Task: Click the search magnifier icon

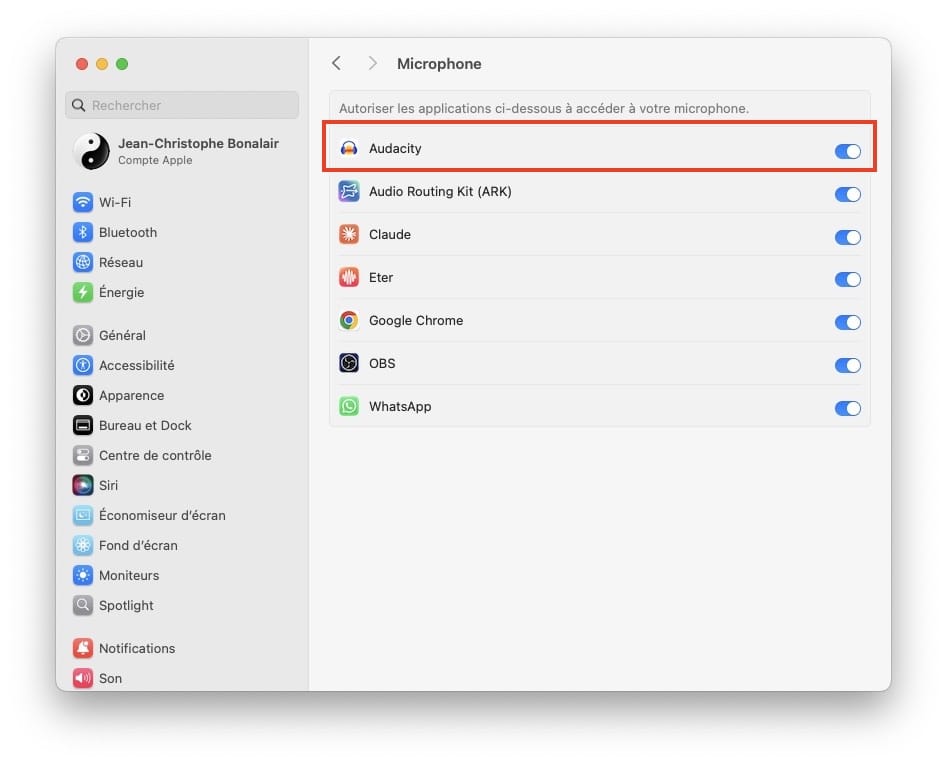Action: 79,105
